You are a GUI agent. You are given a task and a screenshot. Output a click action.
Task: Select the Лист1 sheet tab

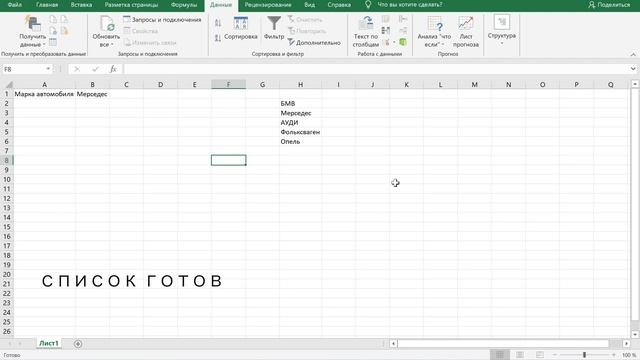click(49, 343)
